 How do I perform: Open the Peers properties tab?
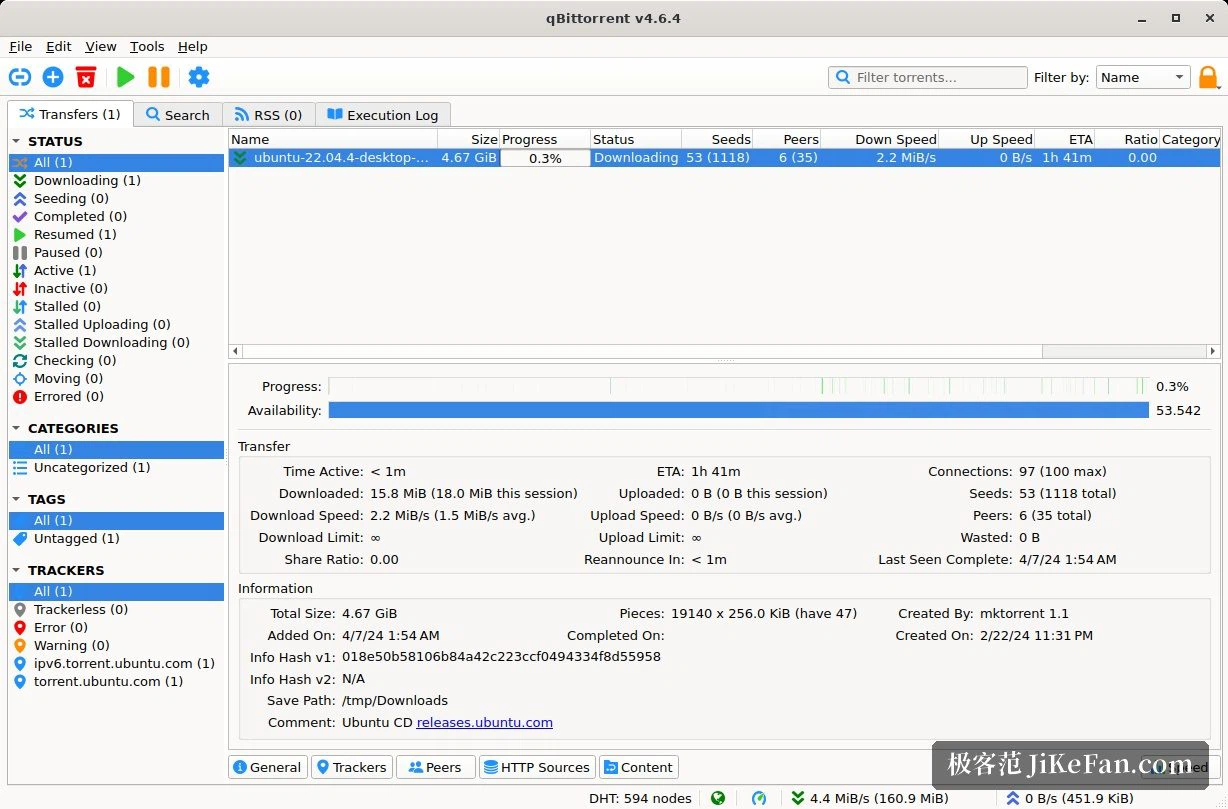tap(435, 767)
